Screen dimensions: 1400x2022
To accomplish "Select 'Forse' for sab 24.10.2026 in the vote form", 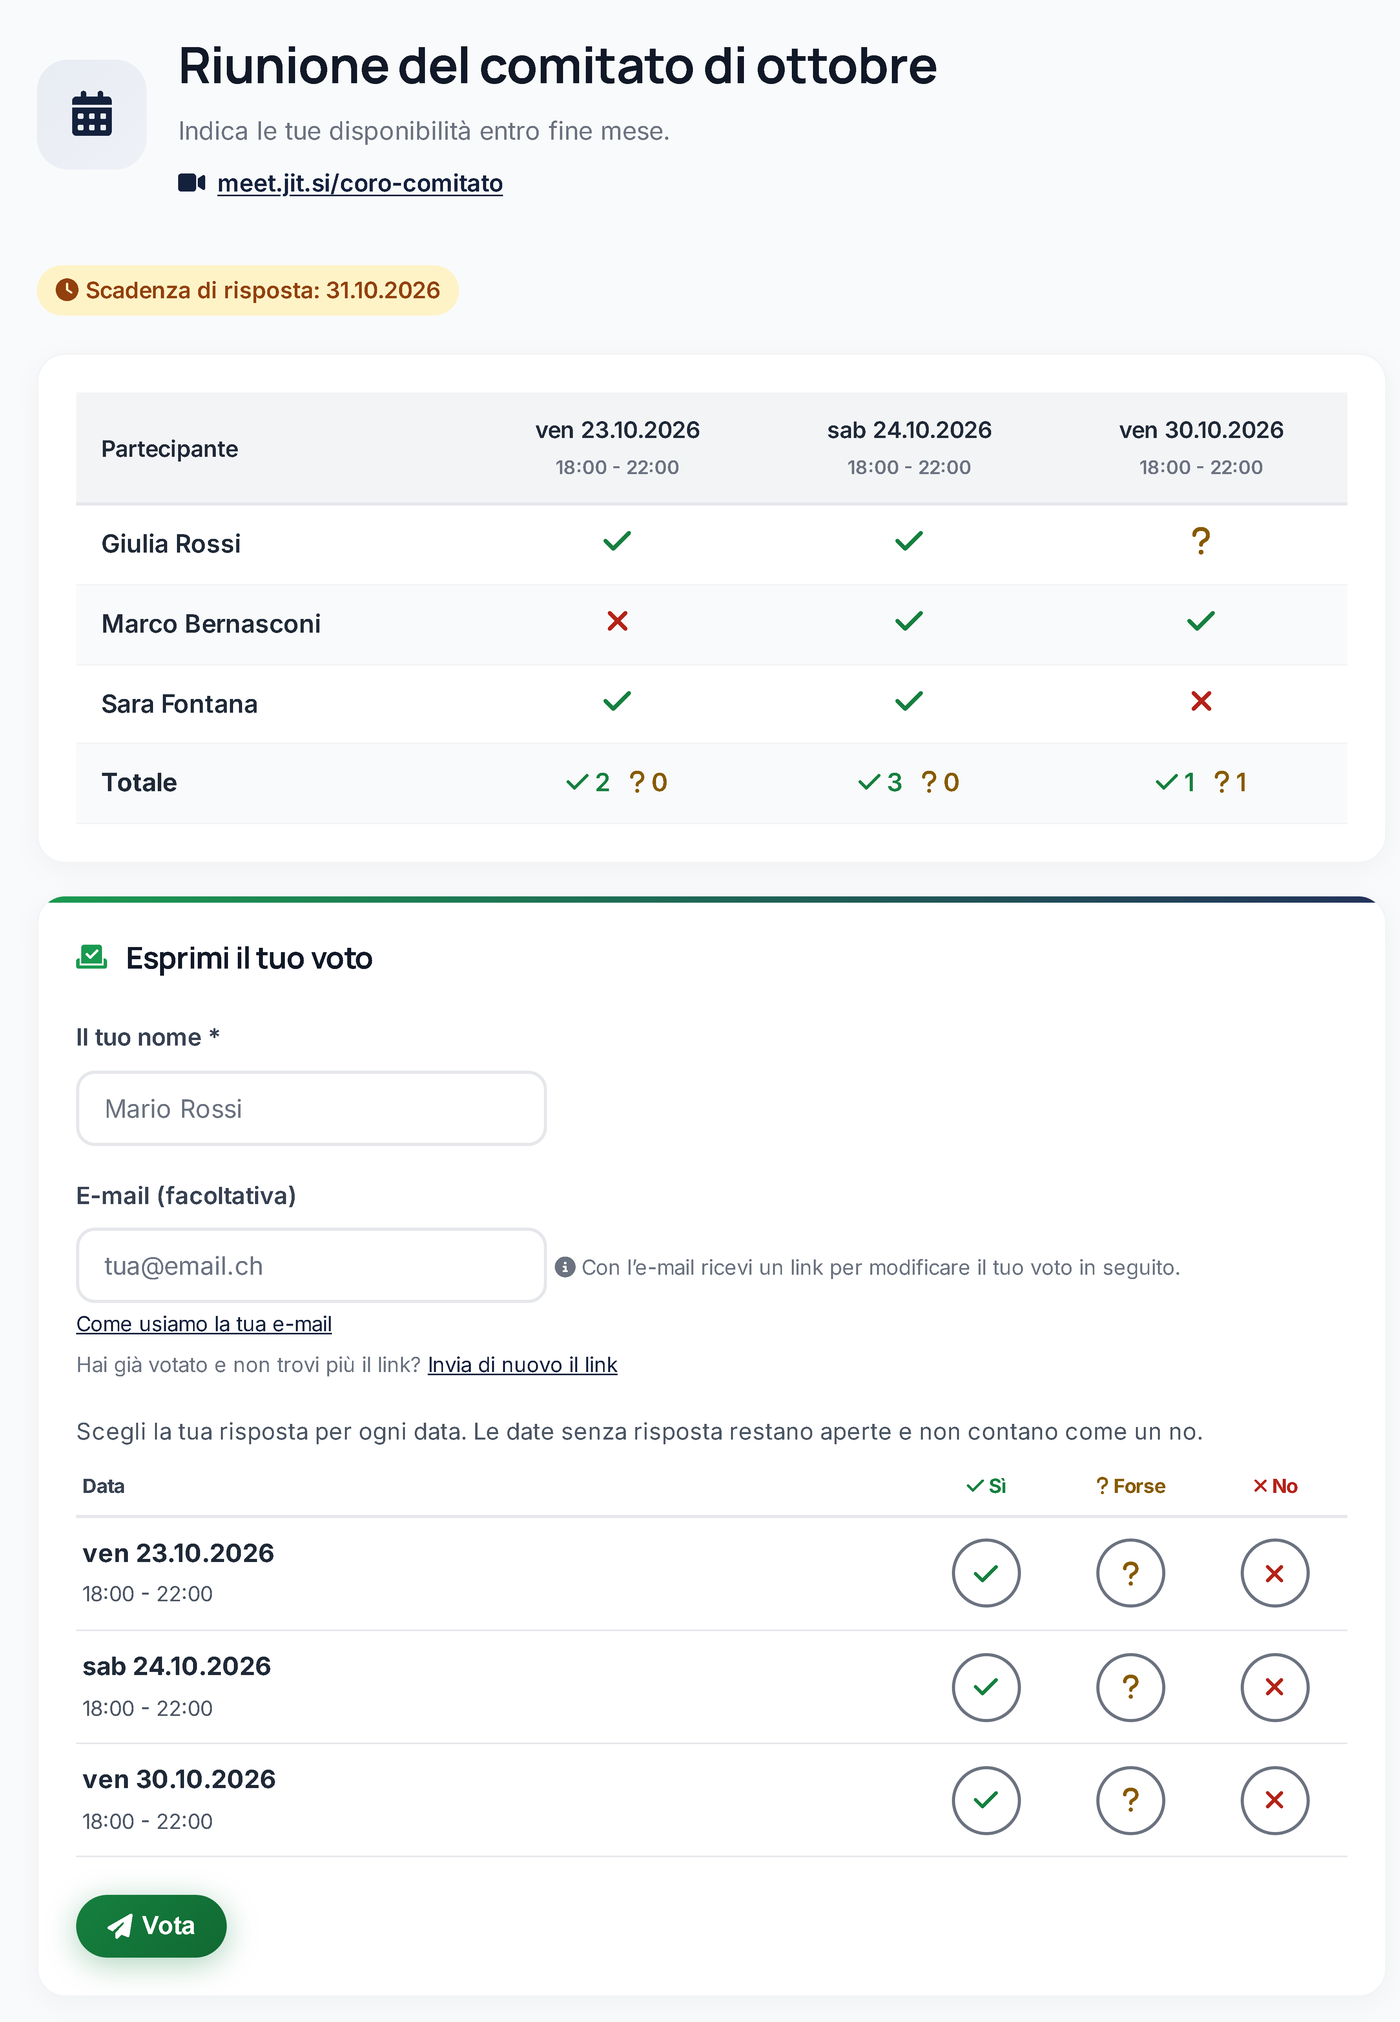I will pos(1131,1687).
